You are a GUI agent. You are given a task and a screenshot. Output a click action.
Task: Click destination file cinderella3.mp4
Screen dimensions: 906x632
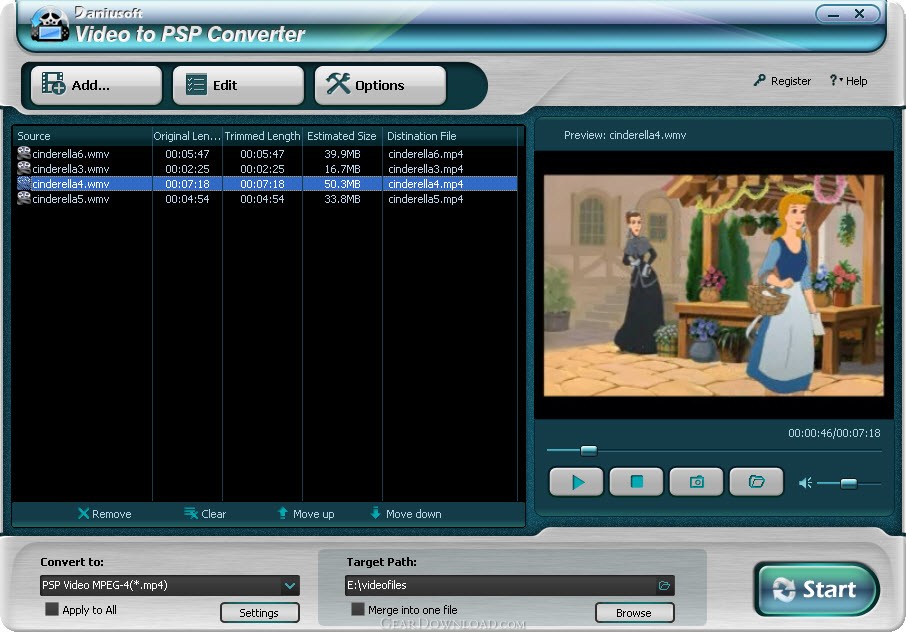[x=426, y=169]
